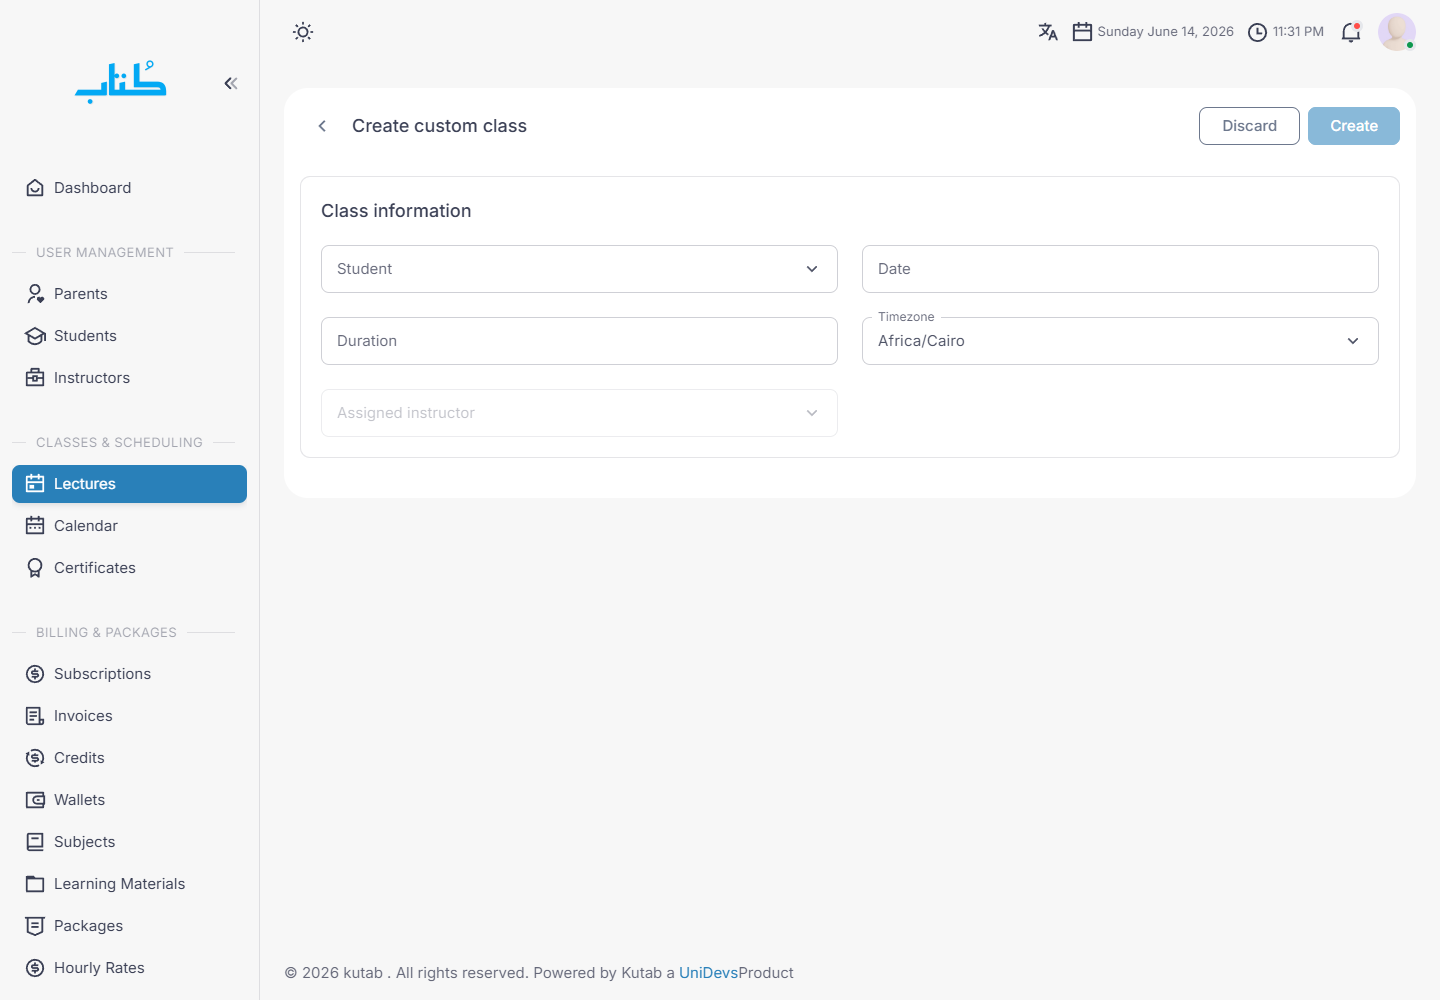This screenshot has width=1440, height=1000.
Task: Click the USER MANAGEMENT section label
Action: pos(105,252)
